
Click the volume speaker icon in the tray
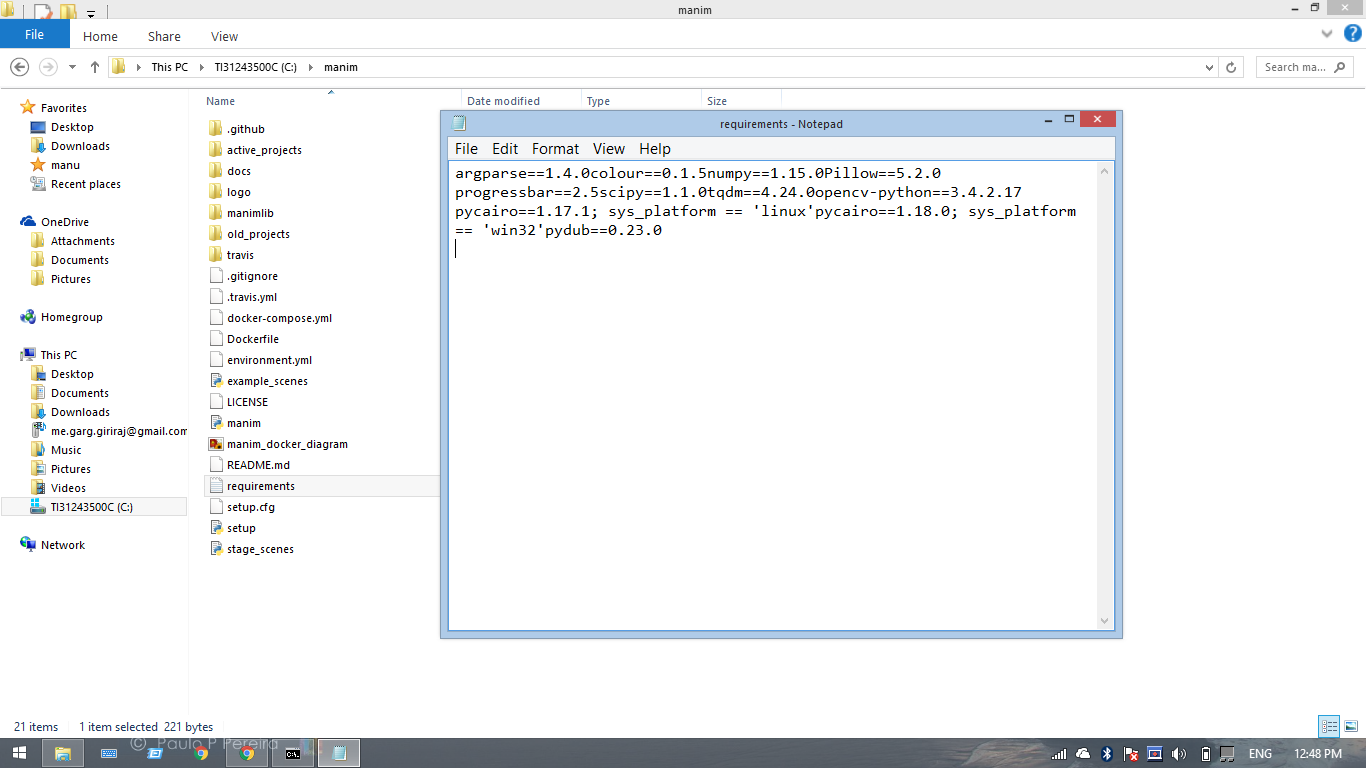(x=1178, y=753)
